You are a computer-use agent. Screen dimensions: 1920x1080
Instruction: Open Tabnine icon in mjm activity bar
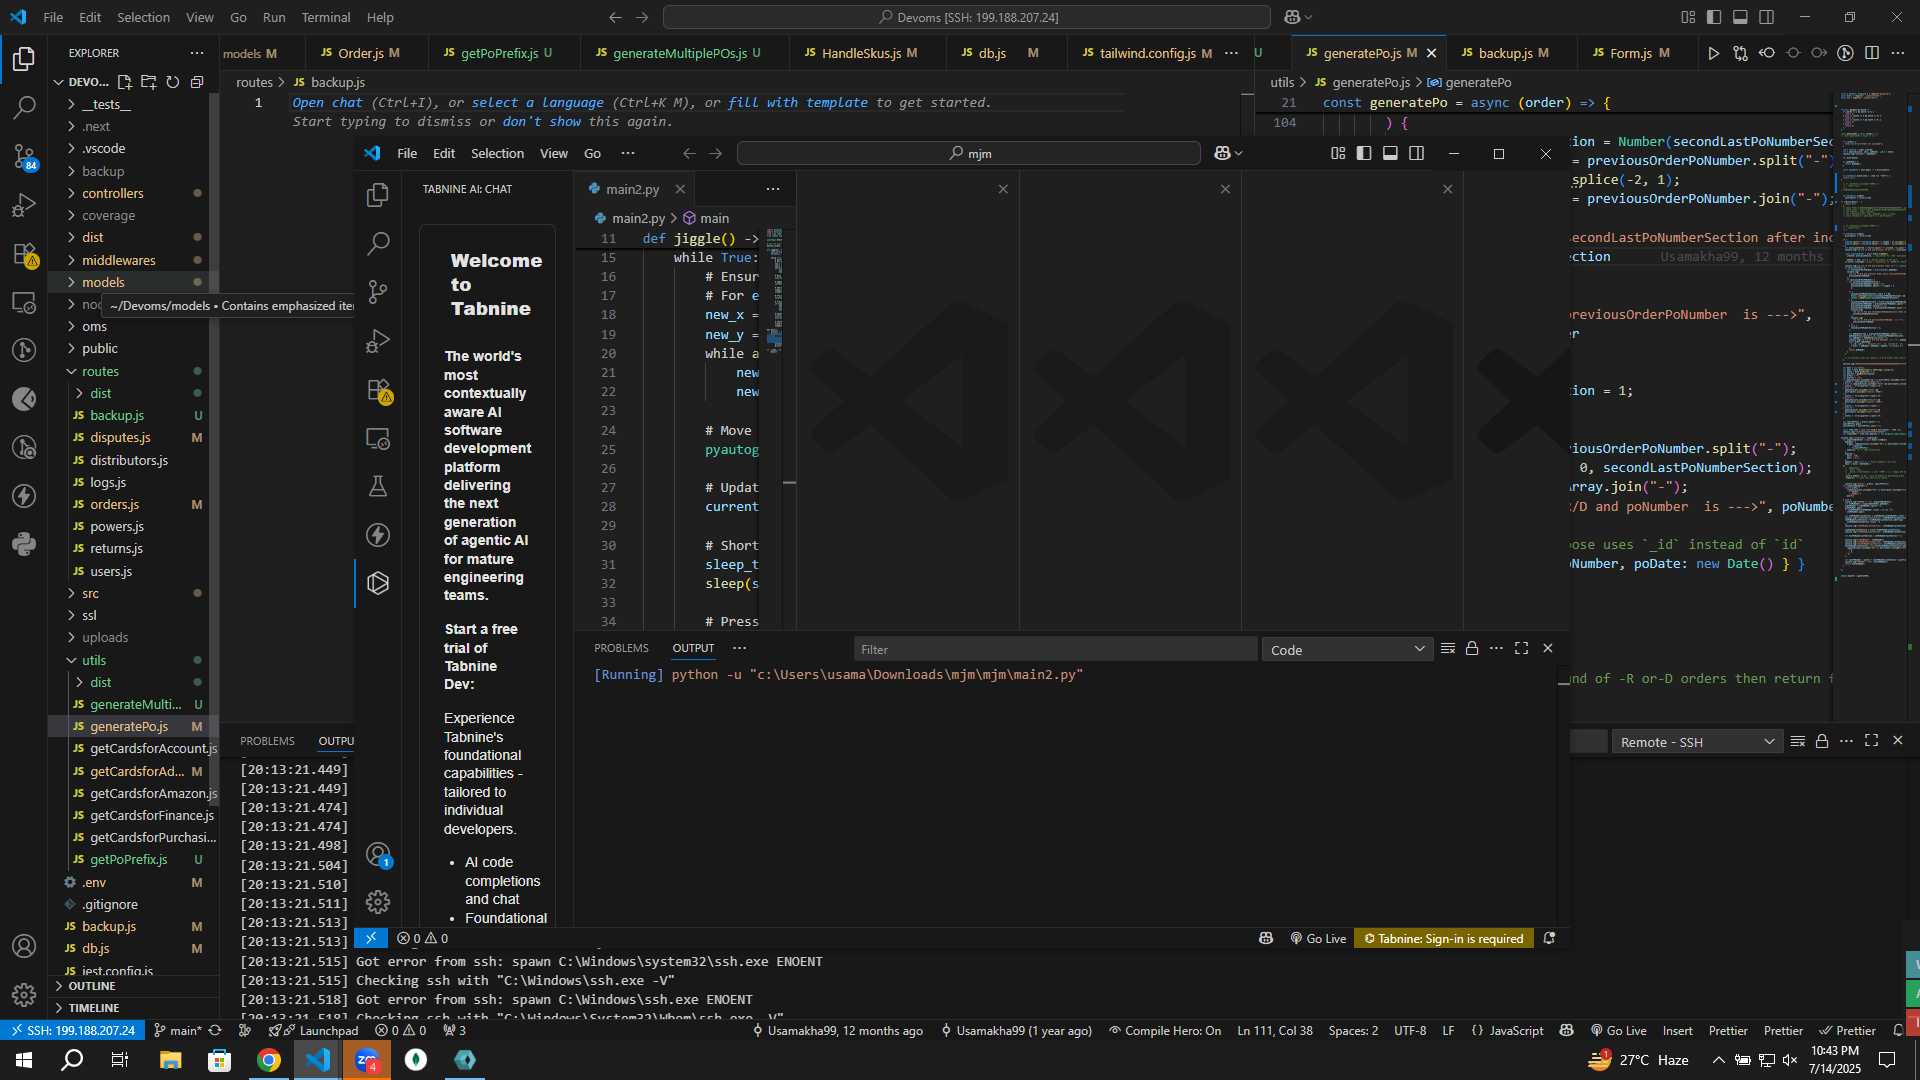[x=378, y=583]
